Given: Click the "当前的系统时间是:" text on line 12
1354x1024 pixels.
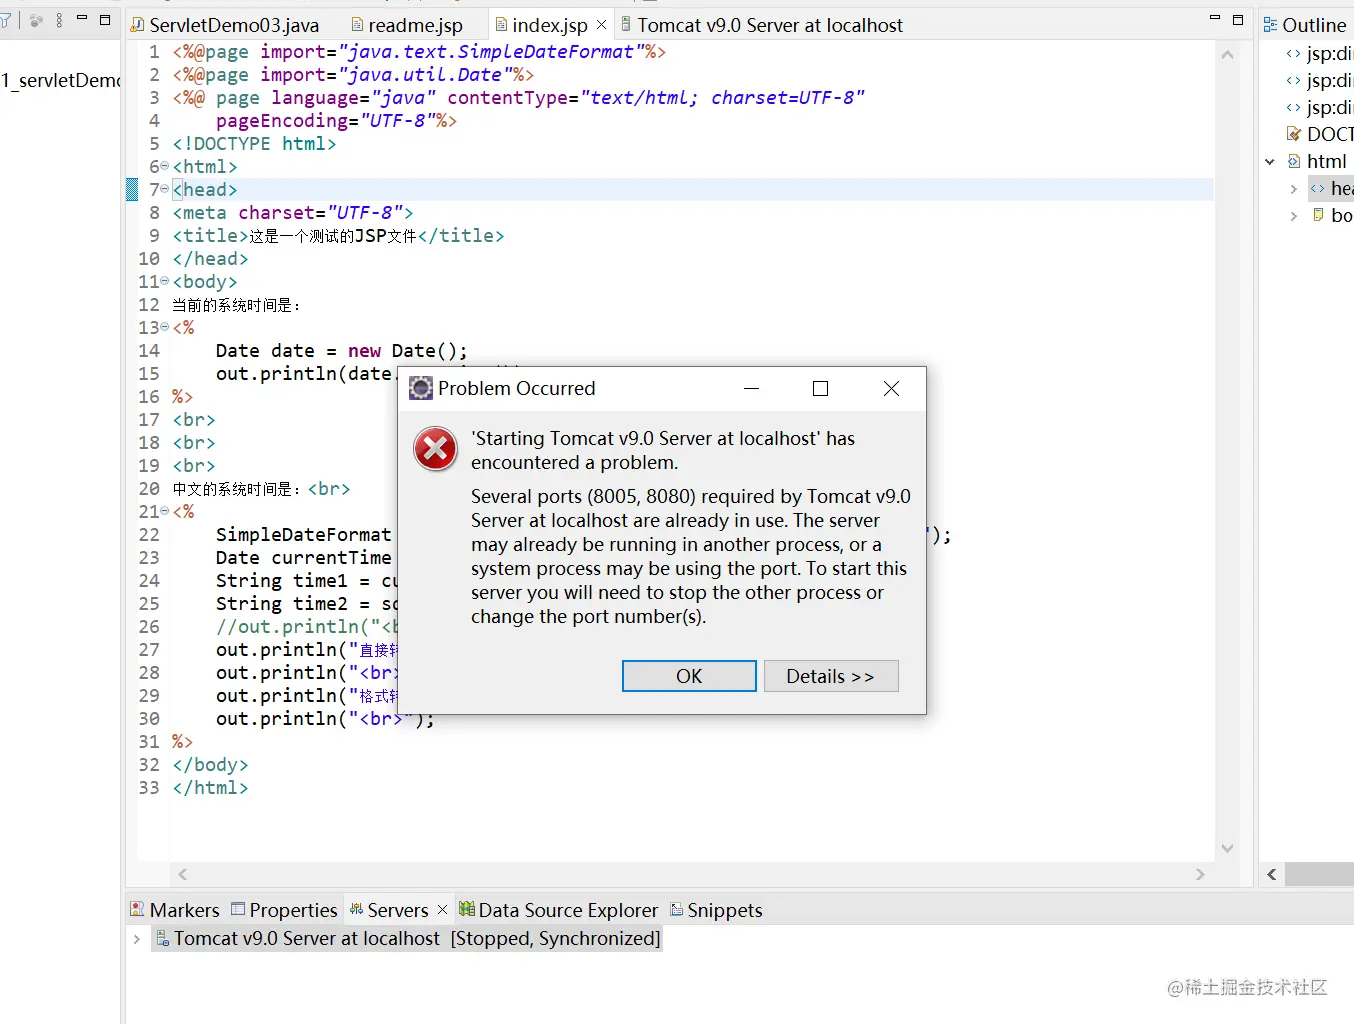Looking at the screenshot, I should 237,305.
